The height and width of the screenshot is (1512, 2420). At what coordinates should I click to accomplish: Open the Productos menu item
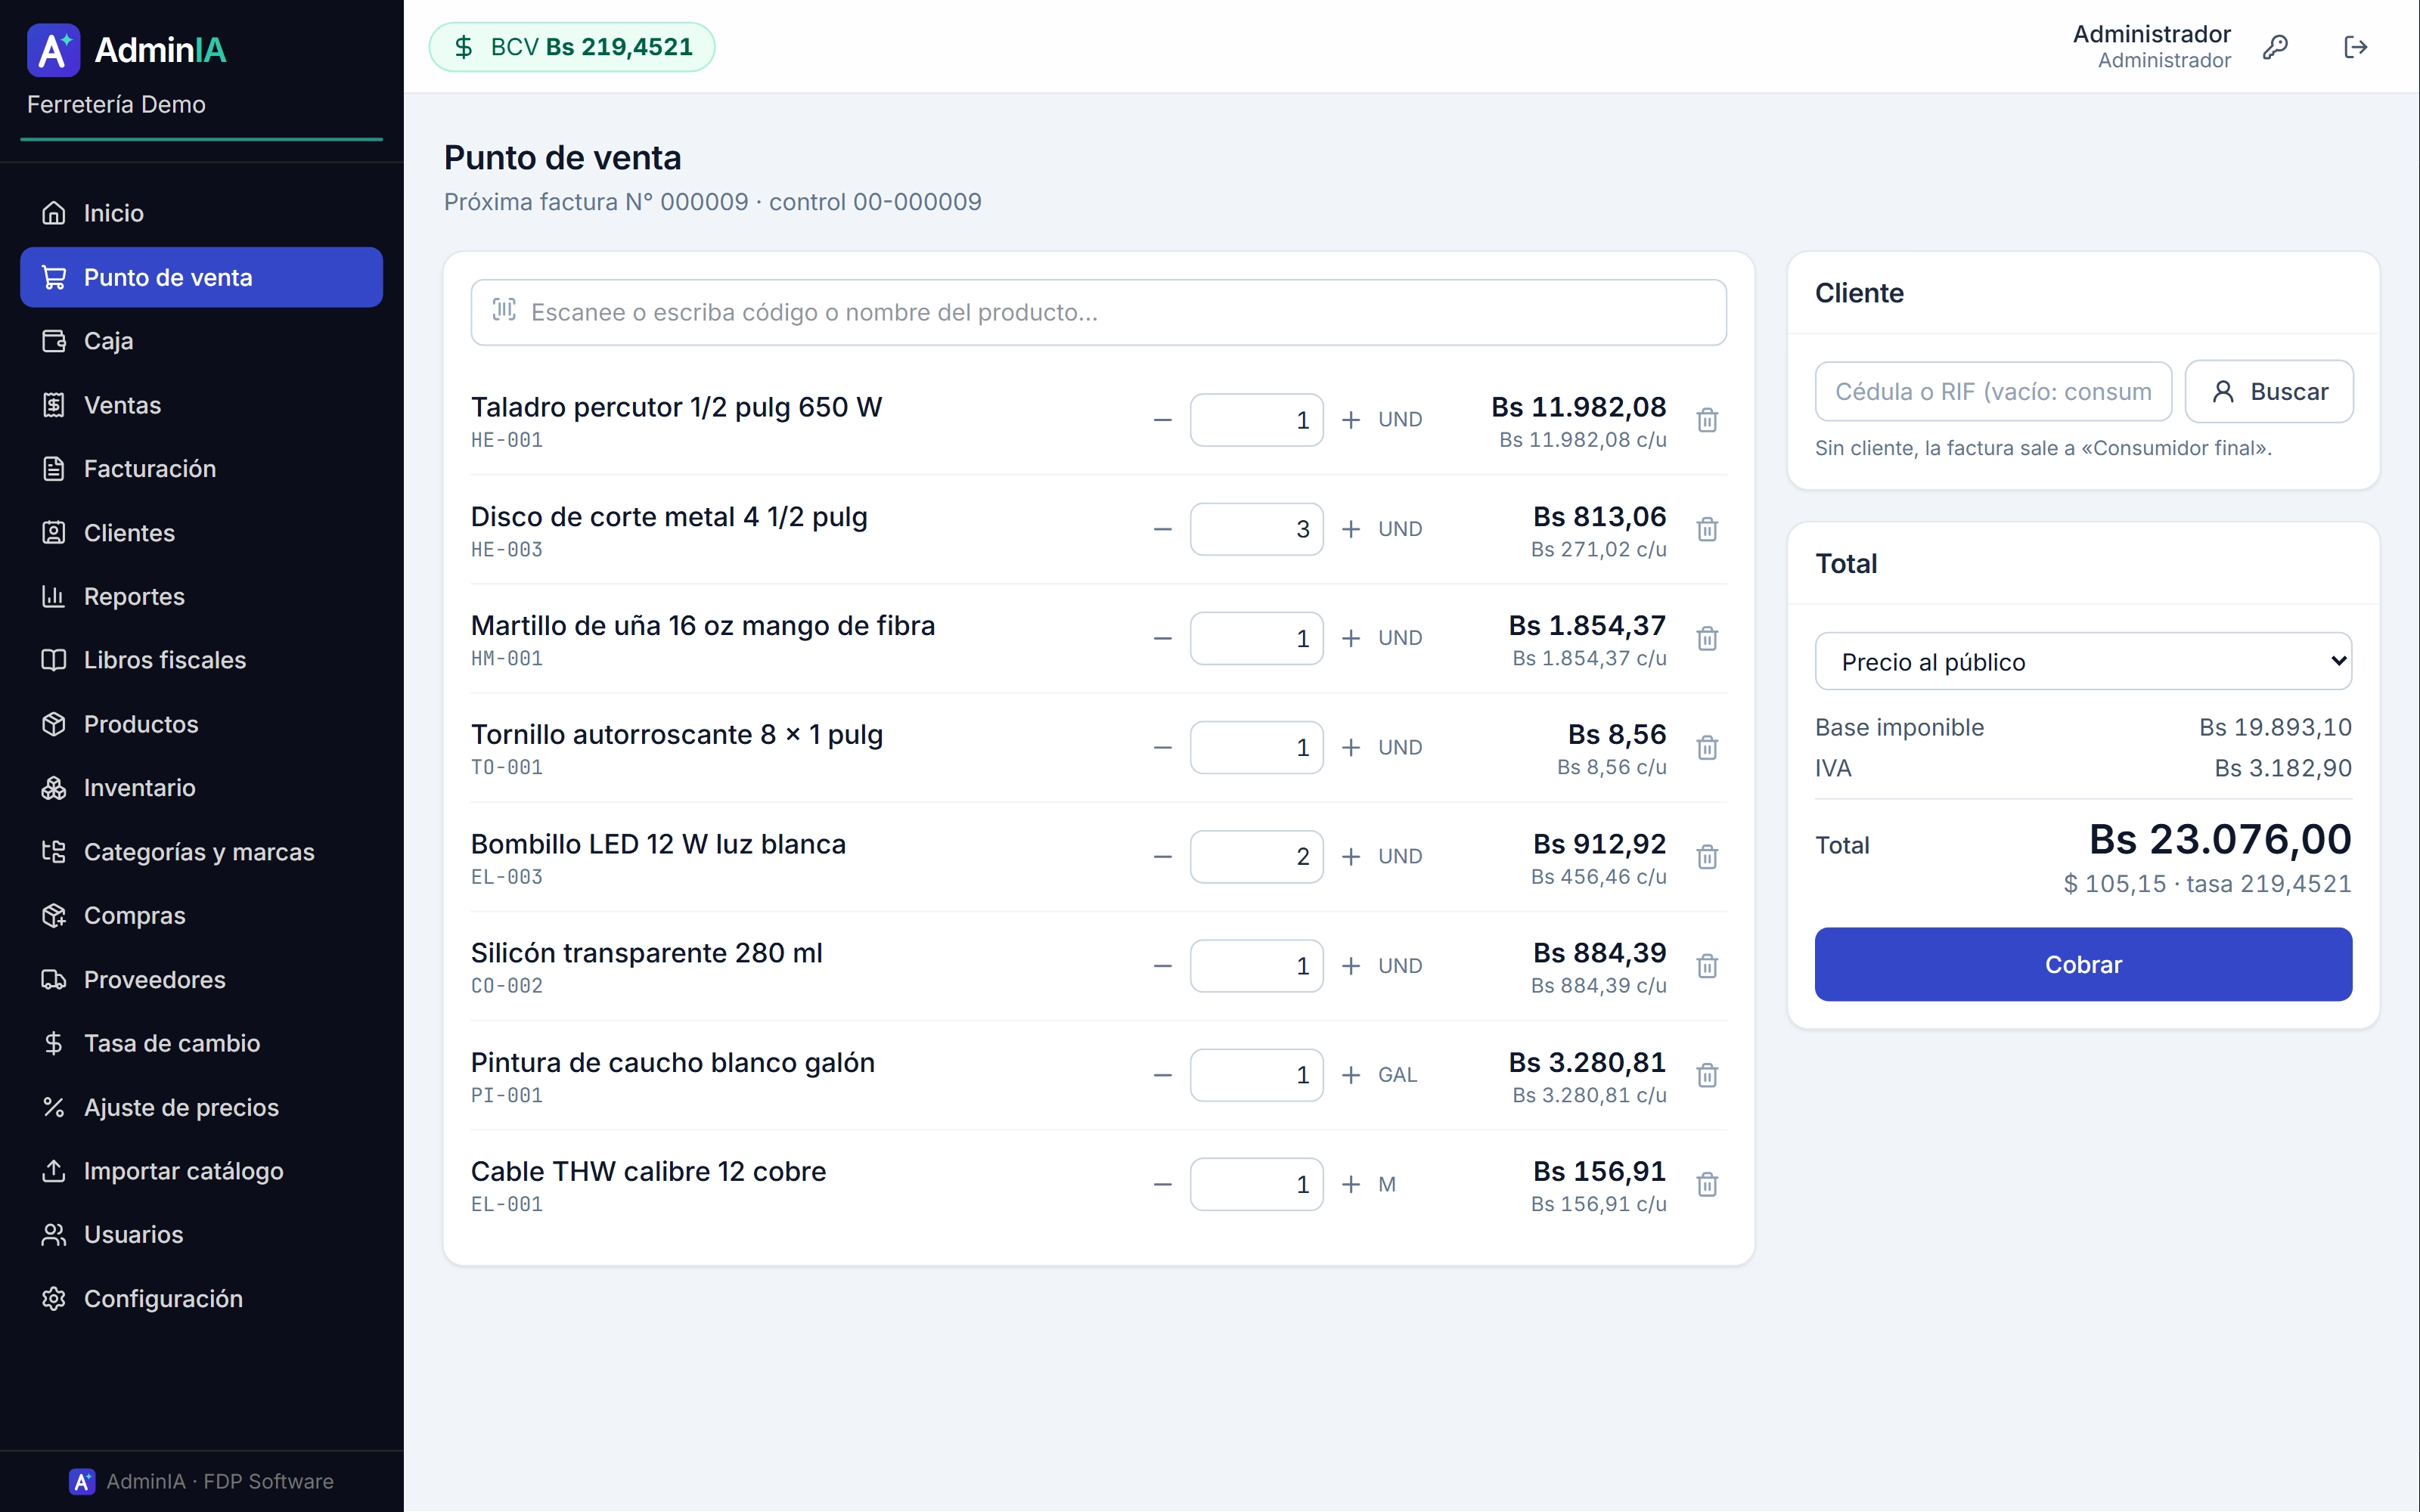pyautogui.click(x=201, y=724)
